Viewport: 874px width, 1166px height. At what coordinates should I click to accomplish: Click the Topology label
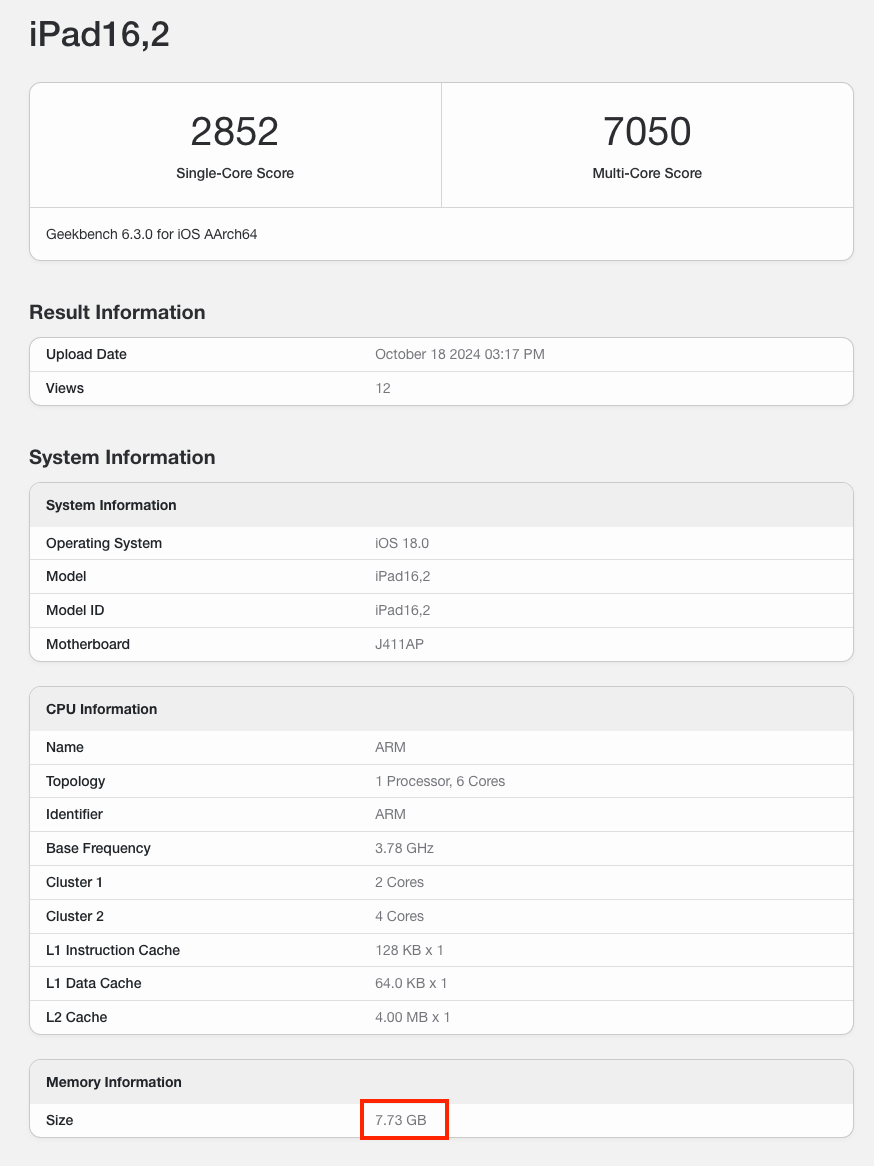pos(76,782)
